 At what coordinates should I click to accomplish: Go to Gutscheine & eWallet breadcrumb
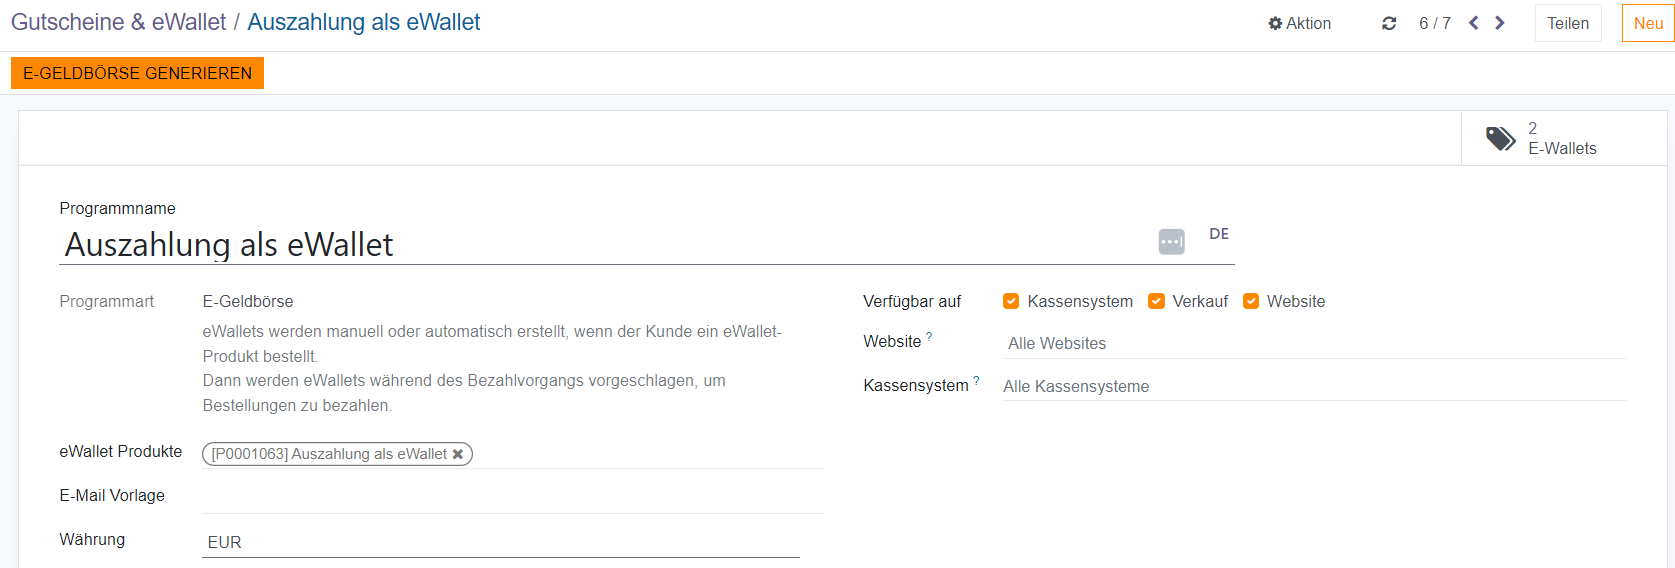point(118,22)
